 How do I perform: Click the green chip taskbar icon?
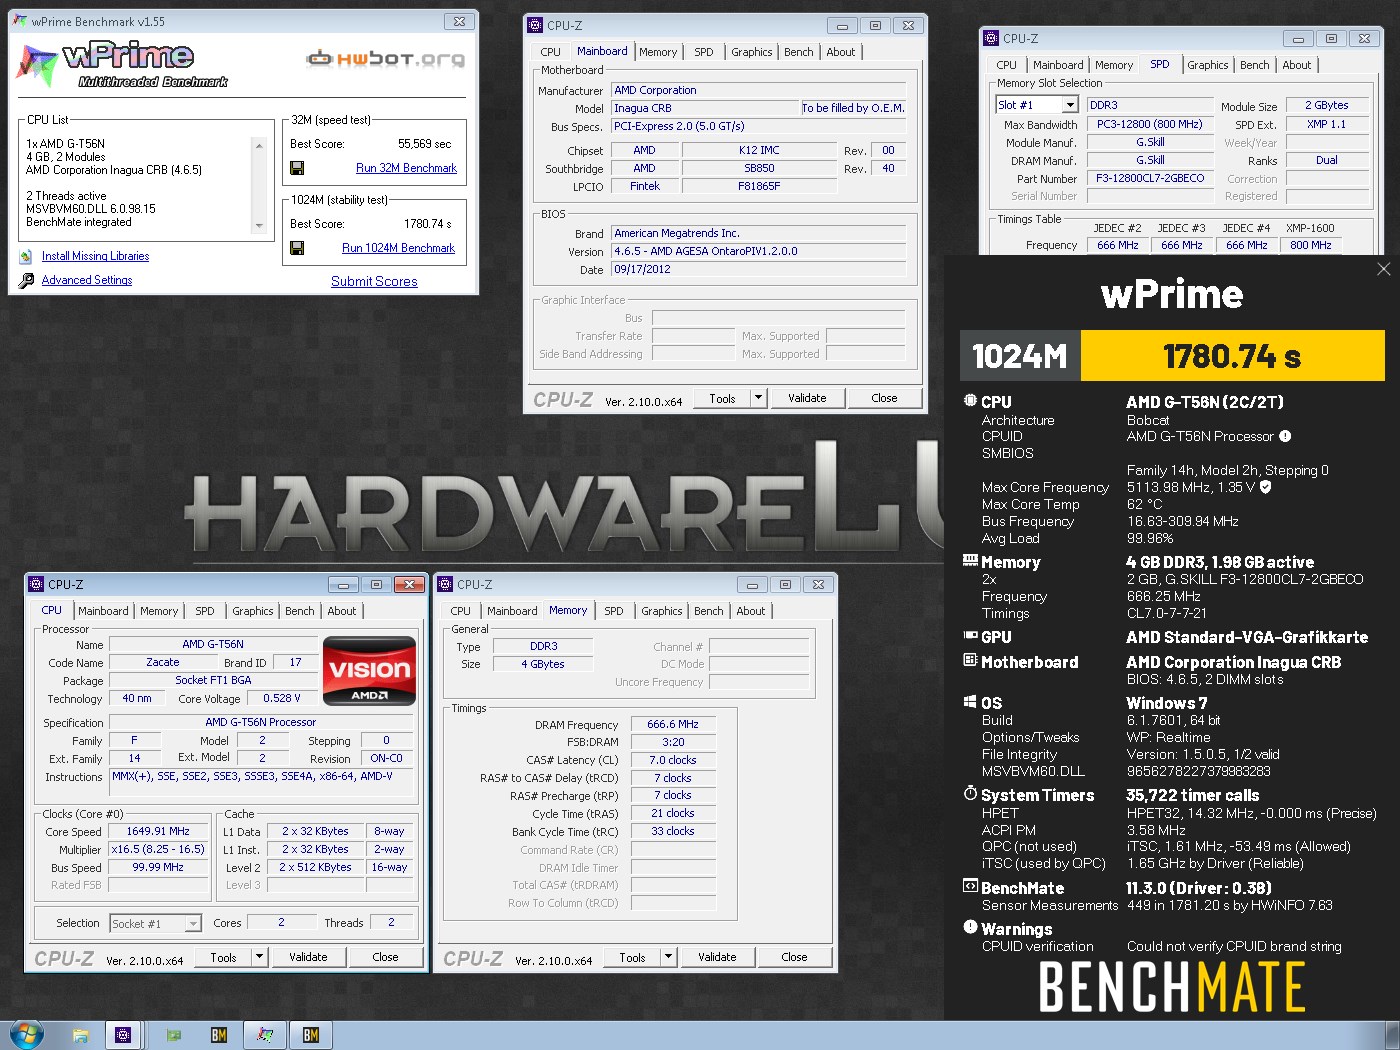tap(173, 1035)
